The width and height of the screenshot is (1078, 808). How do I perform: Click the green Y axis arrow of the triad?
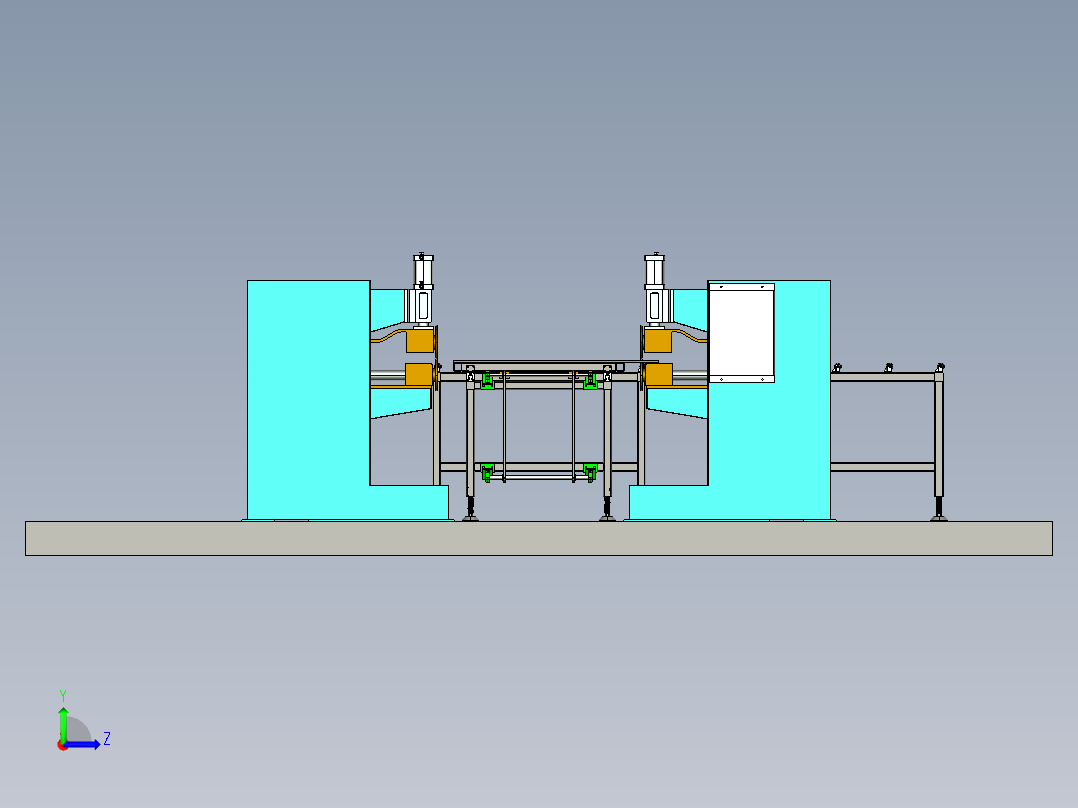tap(63, 723)
